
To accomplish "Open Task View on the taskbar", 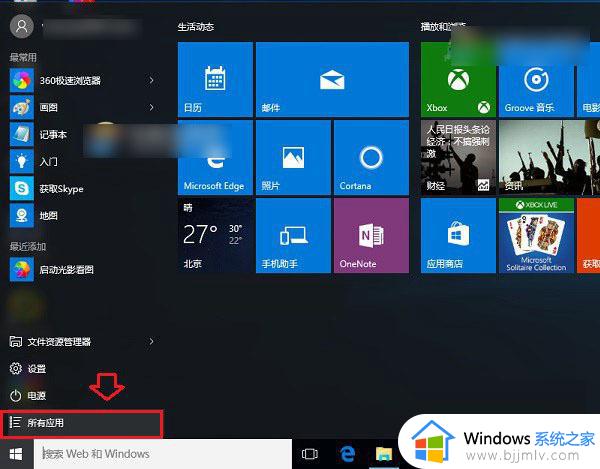I will coord(310,454).
